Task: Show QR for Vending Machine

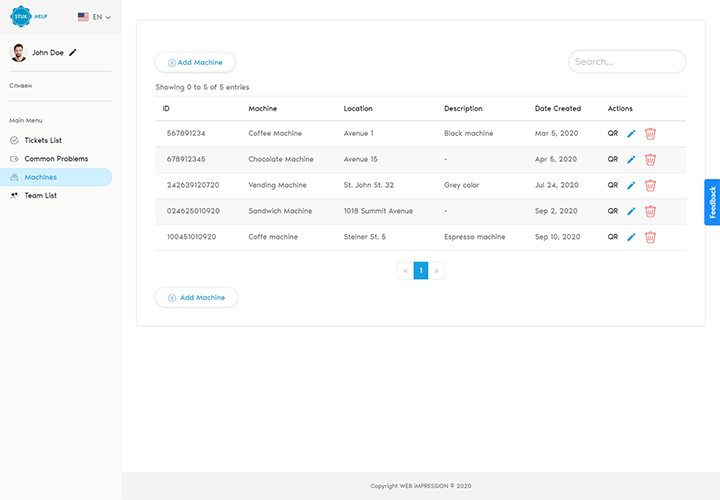Action: pyautogui.click(x=613, y=185)
